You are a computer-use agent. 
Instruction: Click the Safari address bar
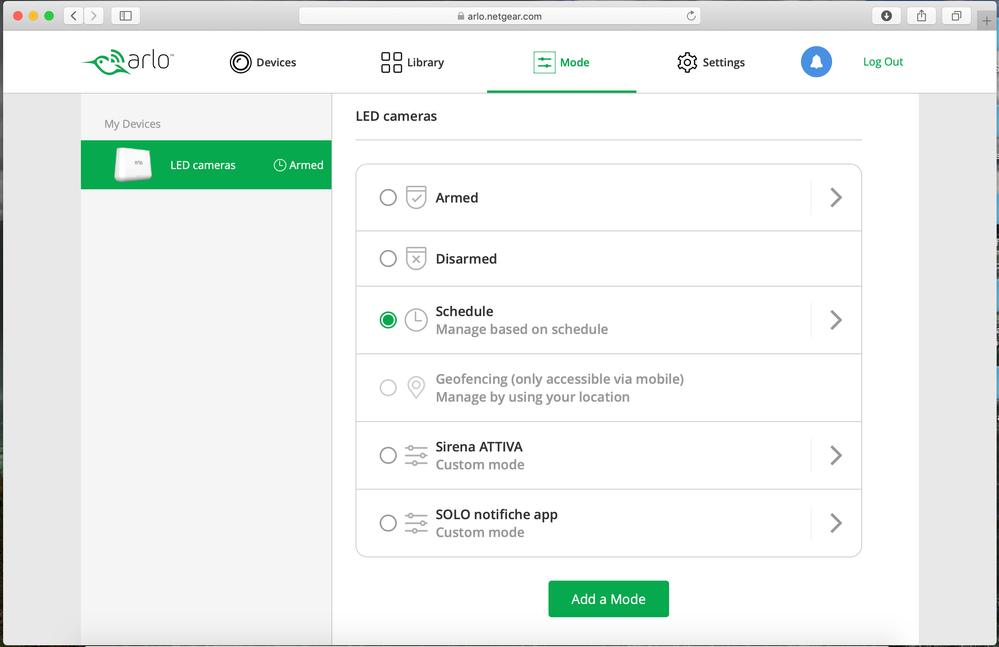(500, 16)
